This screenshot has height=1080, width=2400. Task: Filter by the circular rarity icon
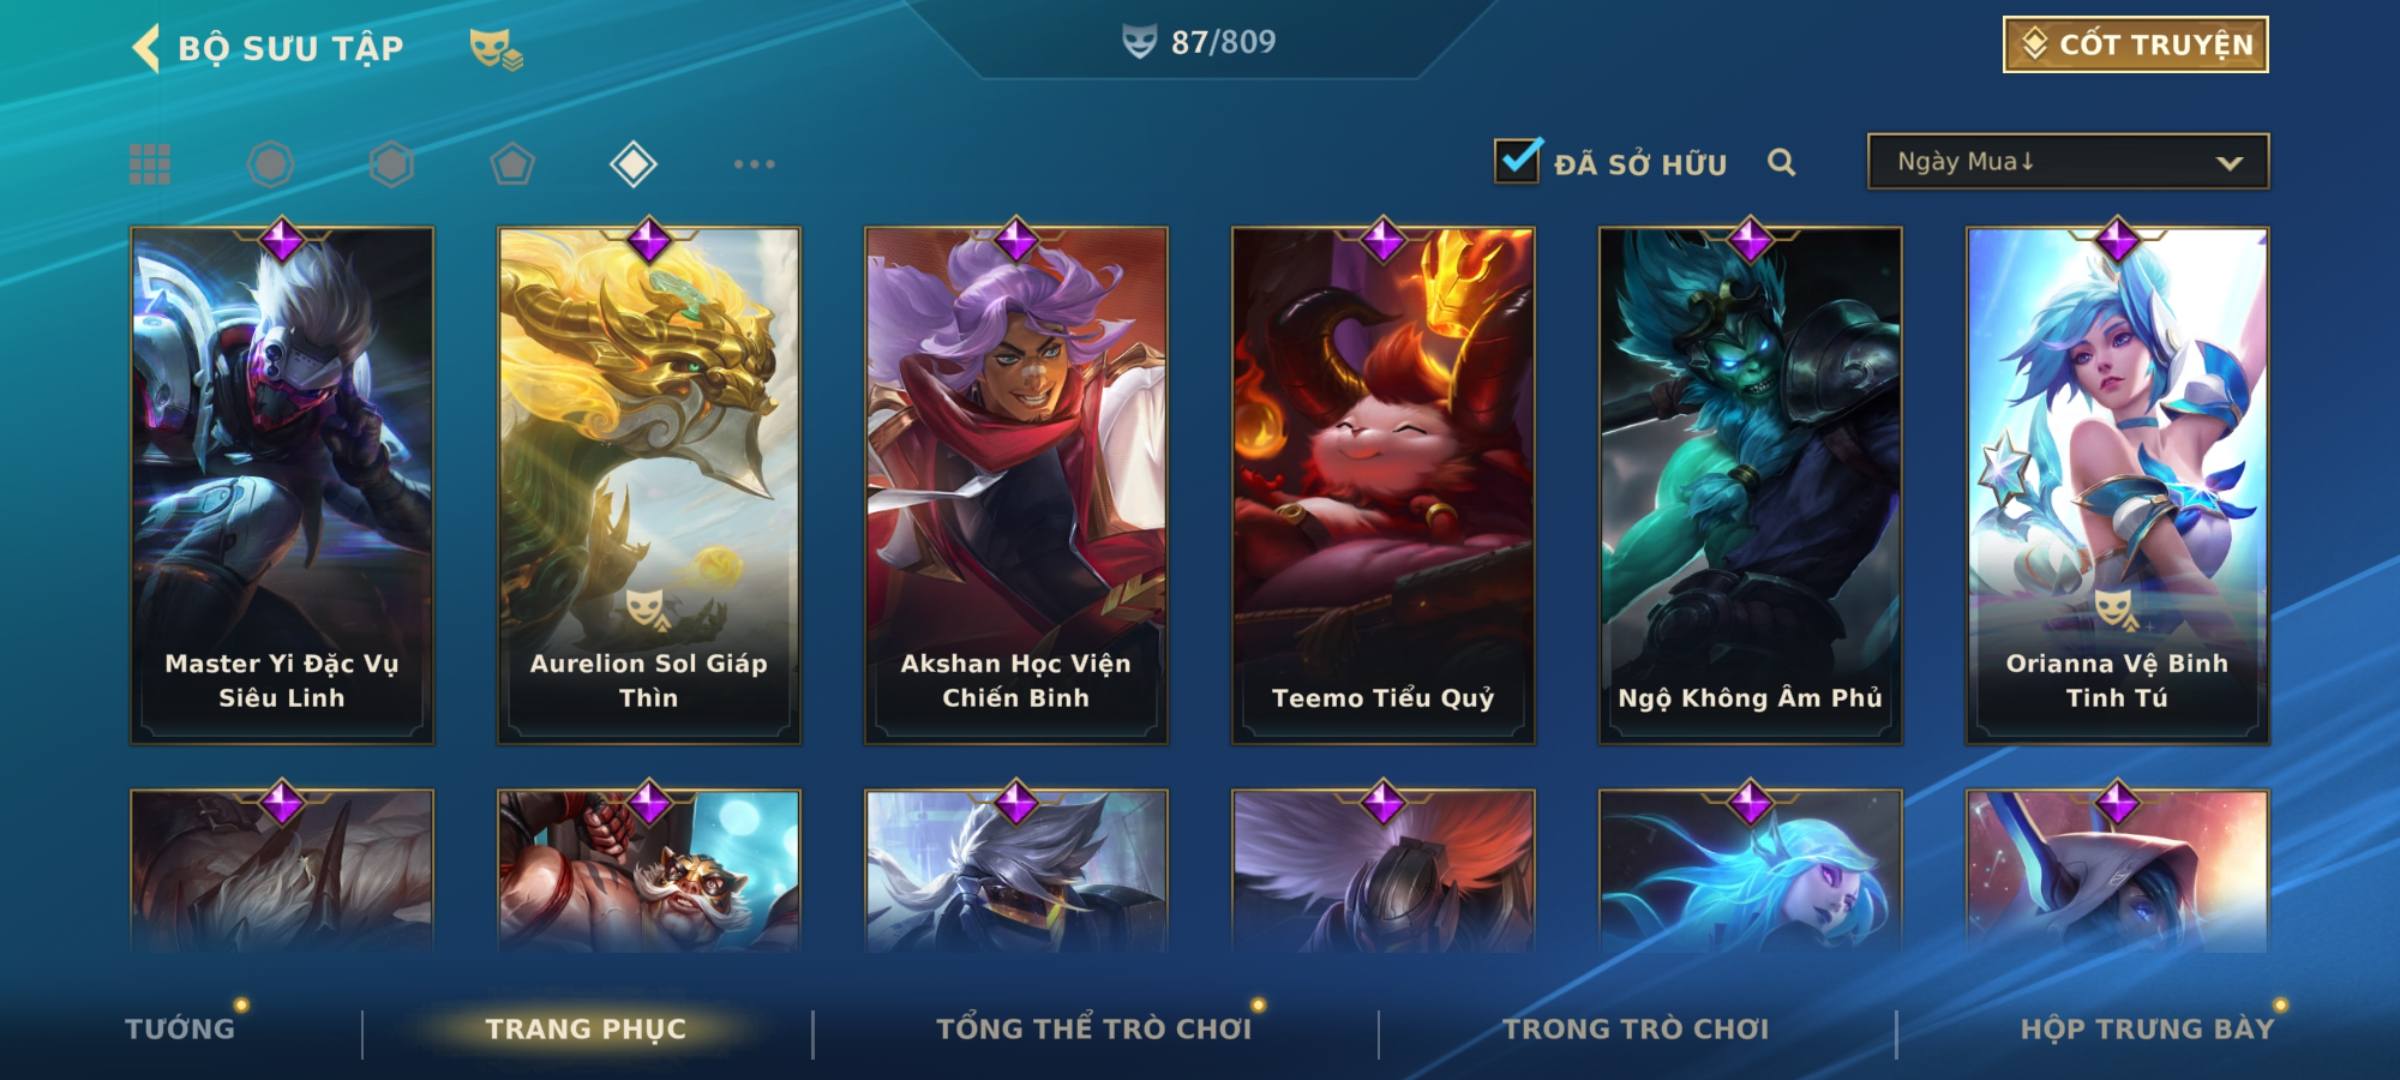271,164
